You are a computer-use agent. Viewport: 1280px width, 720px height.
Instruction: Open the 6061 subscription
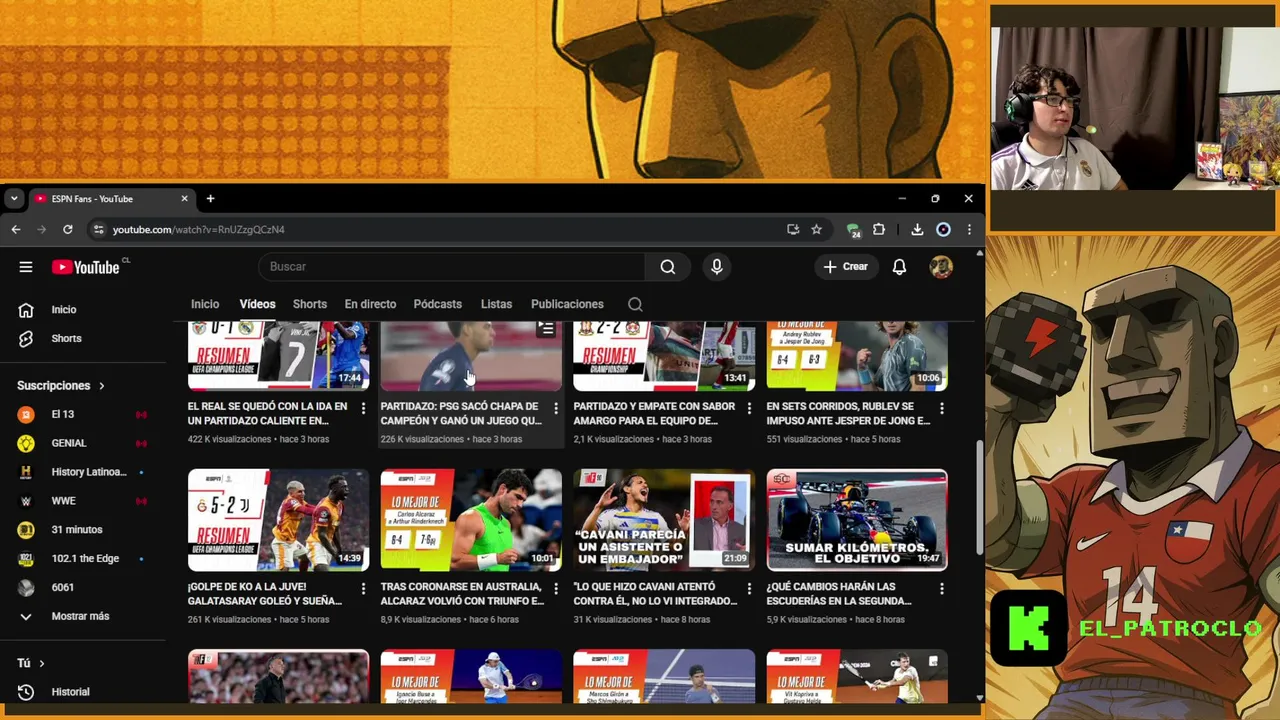pos(83,587)
